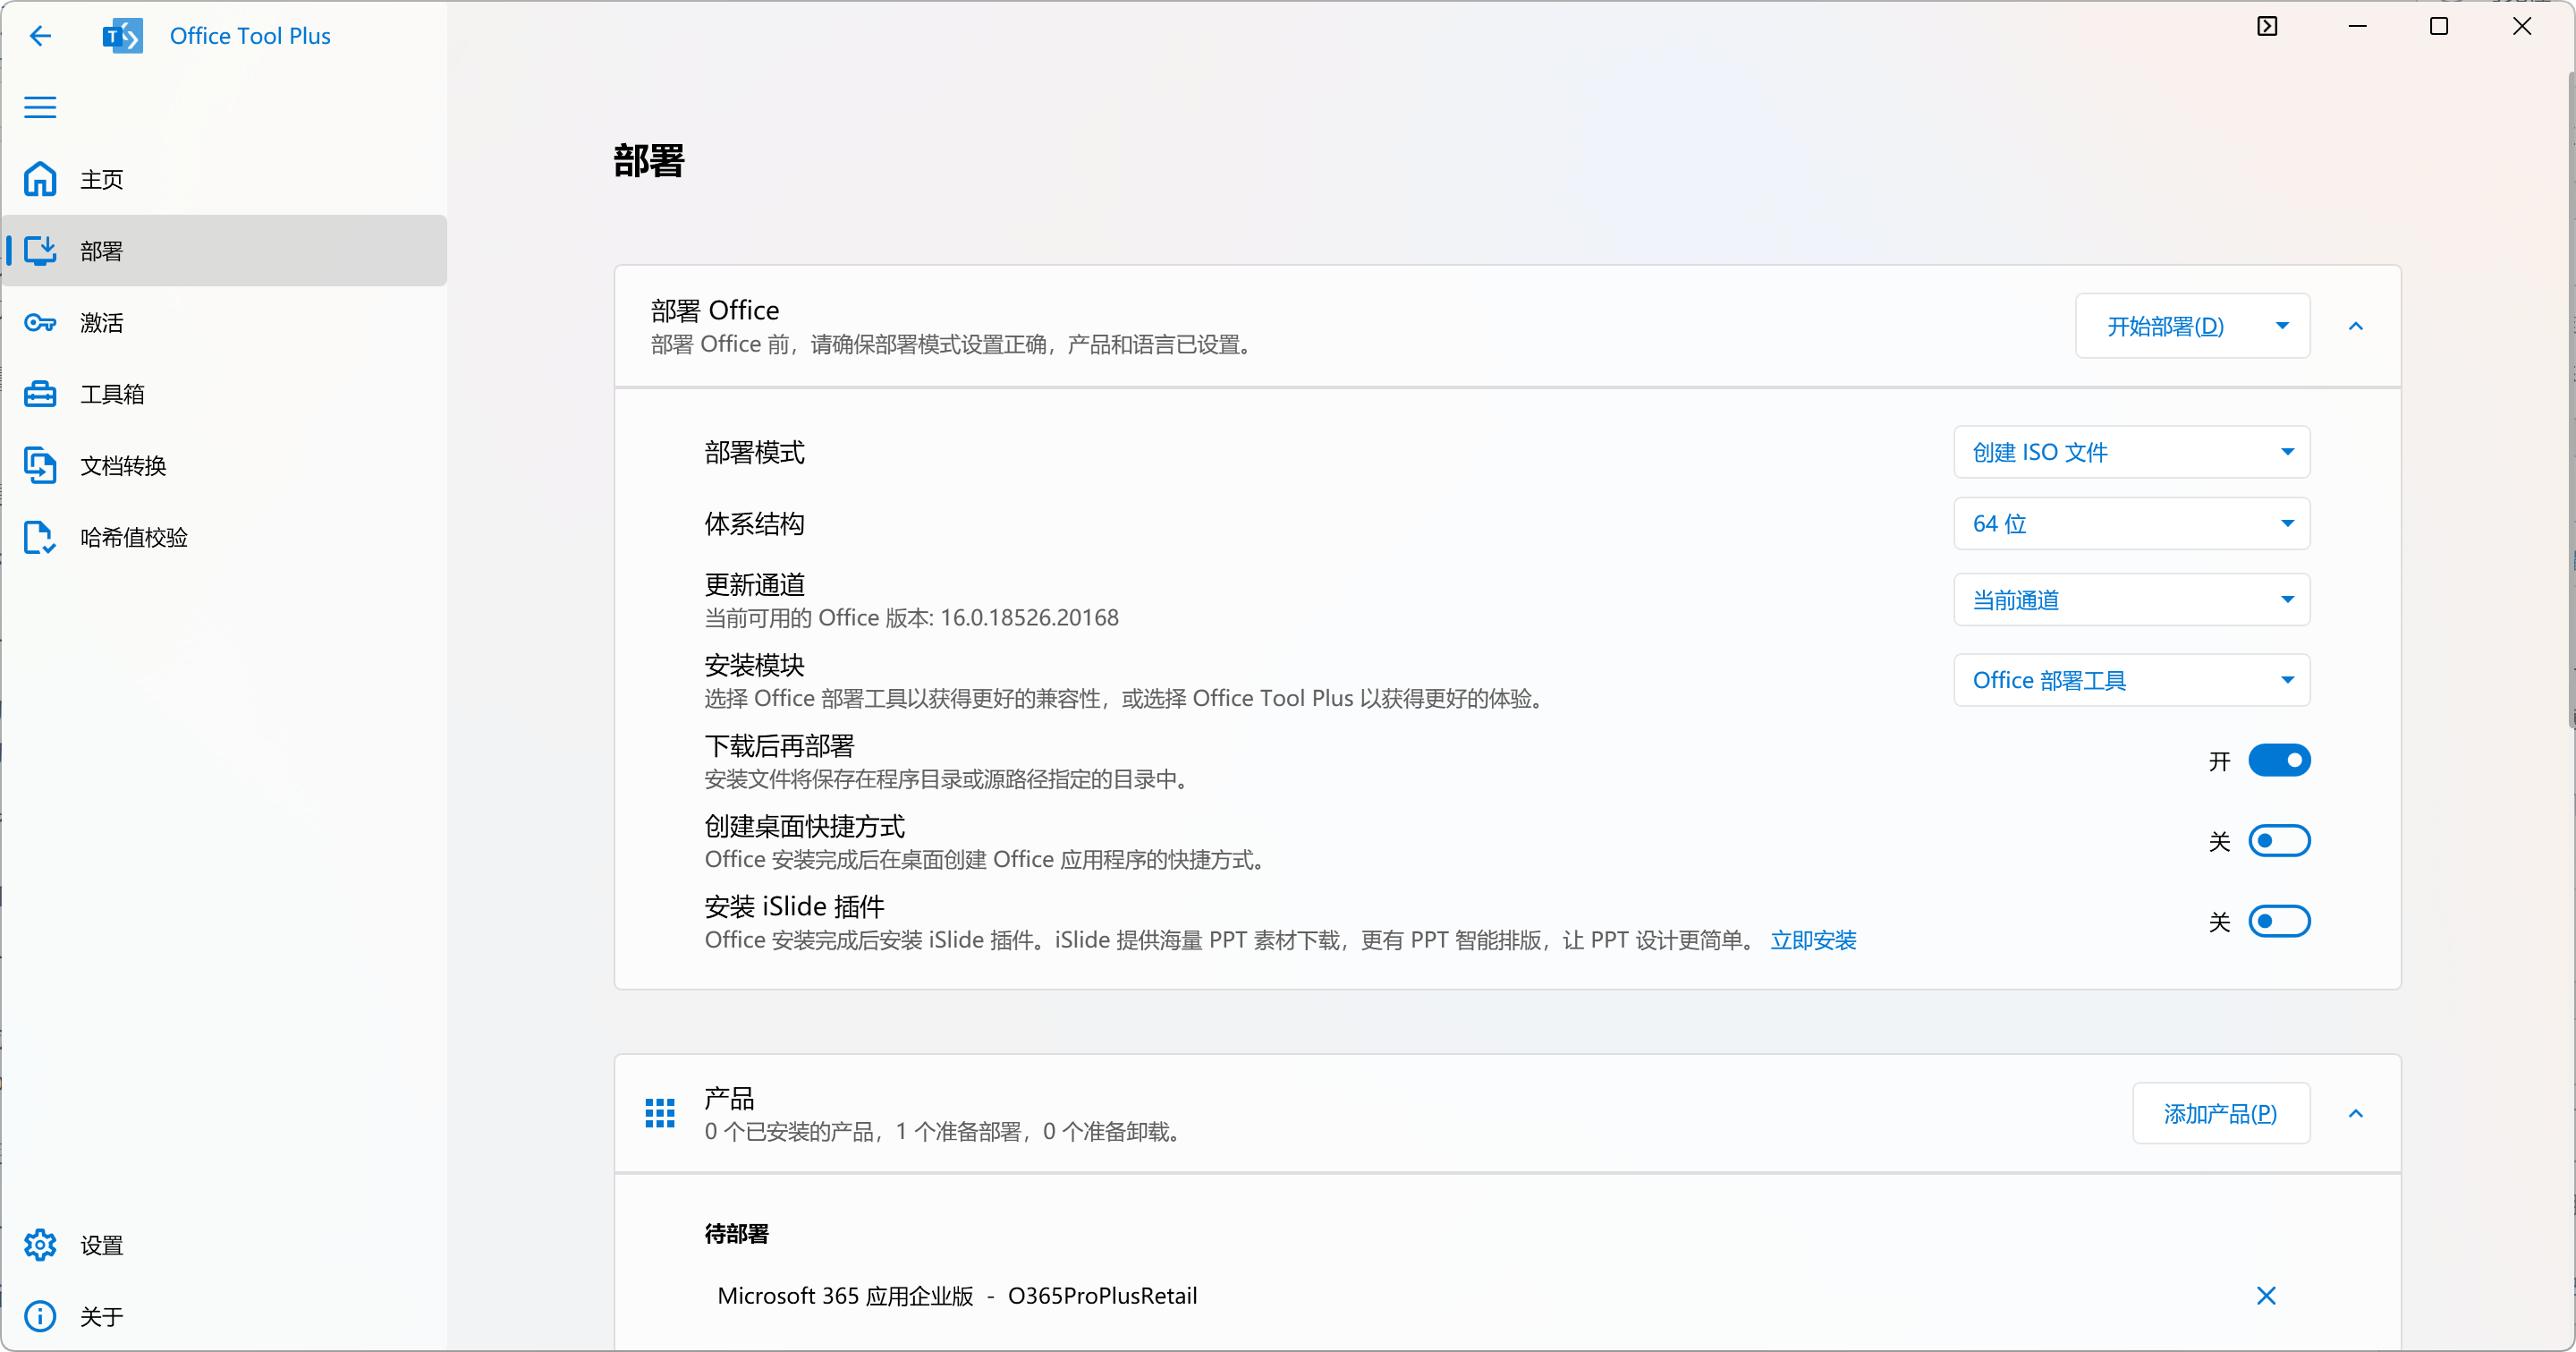Open the hamburger navigation menu
2576x1352 pixels.
click(40, 106)
